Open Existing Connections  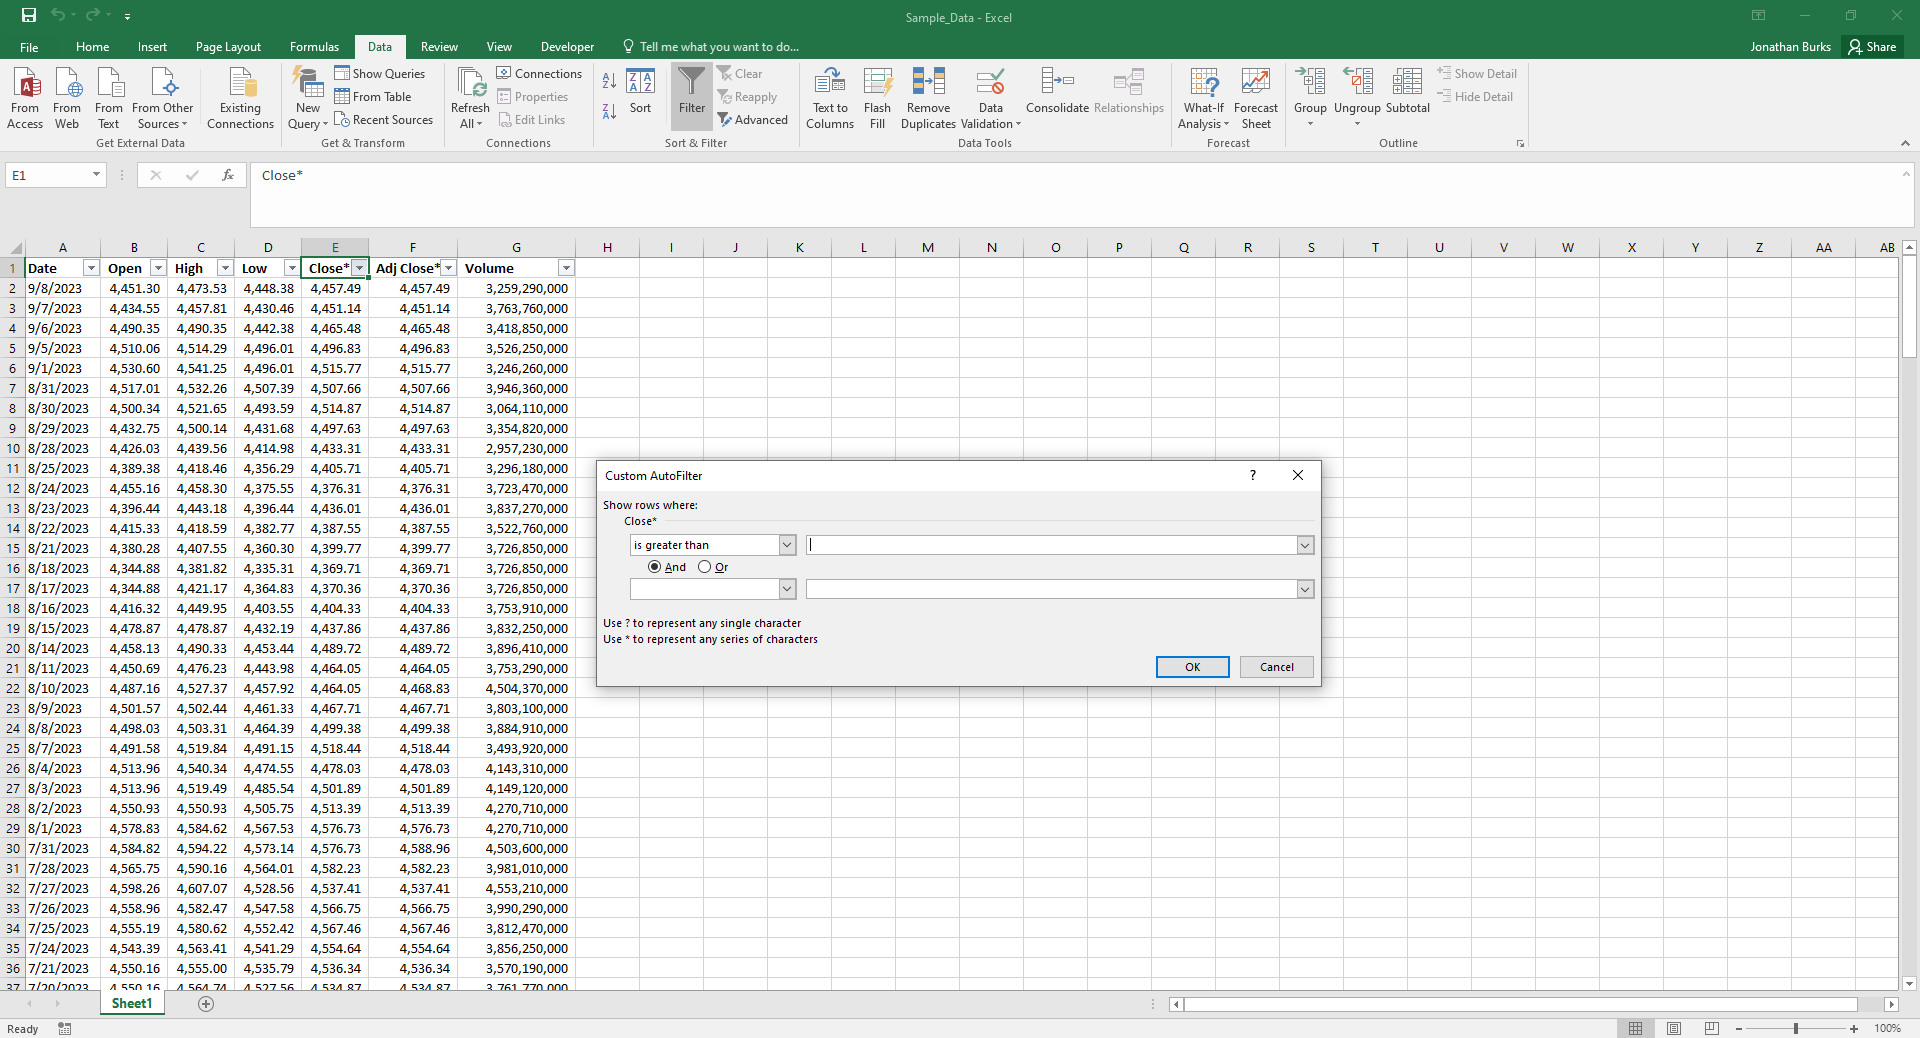[x=240, y=98]
